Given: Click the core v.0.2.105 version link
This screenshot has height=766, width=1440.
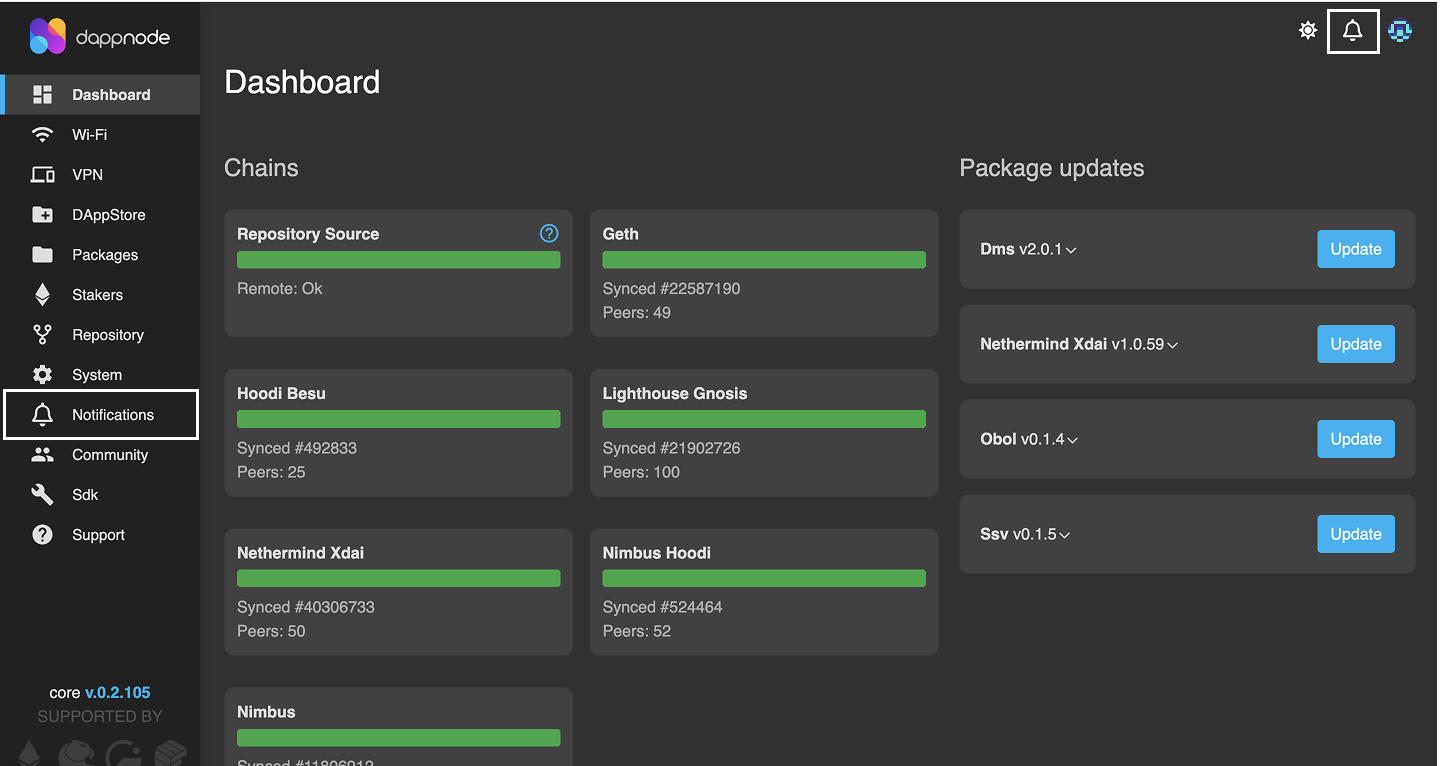Looking at the screenshot, I should 117,692.
